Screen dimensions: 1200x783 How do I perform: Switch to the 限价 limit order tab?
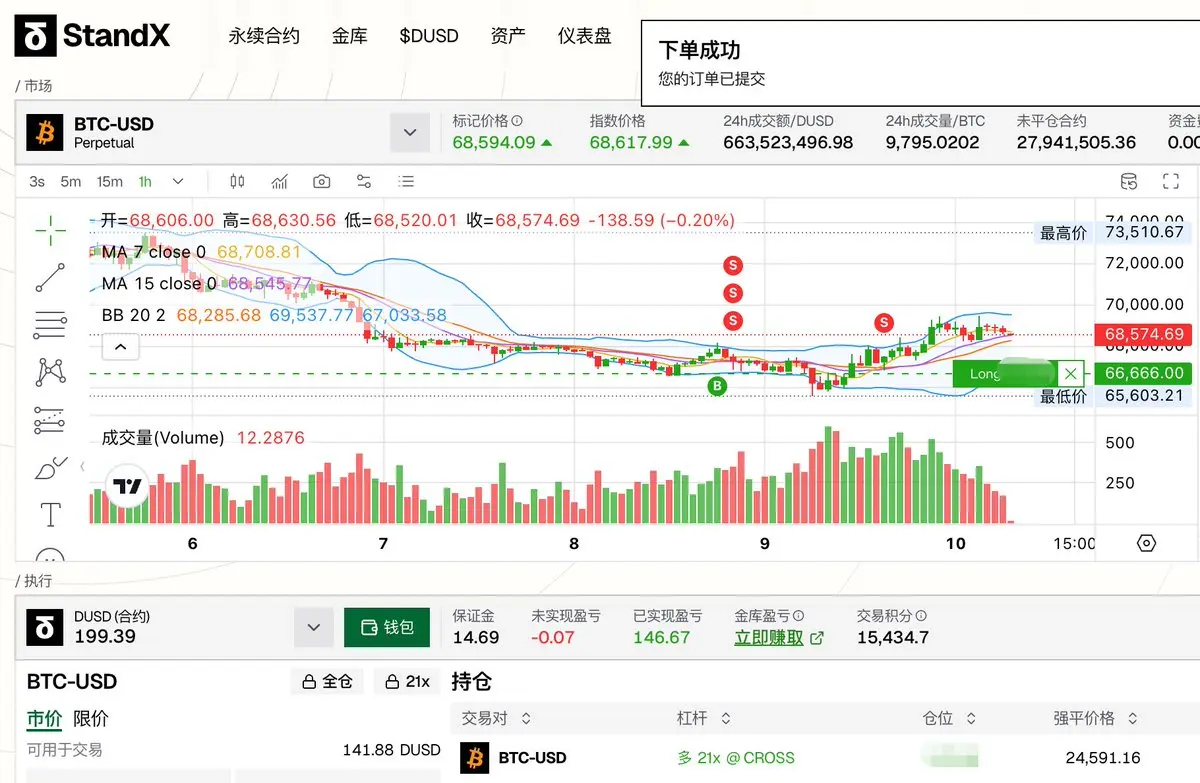point(91,718)
